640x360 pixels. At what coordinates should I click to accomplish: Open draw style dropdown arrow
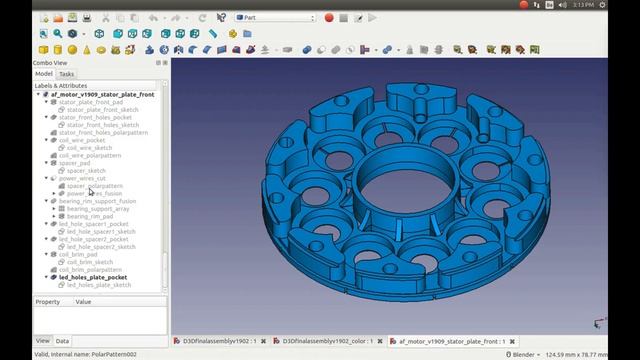(84, 34)
